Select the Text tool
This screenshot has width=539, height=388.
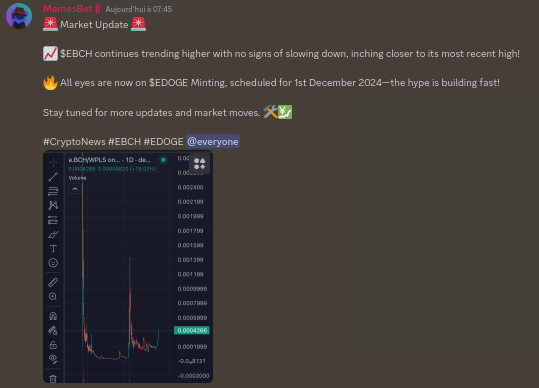(53, 248)
